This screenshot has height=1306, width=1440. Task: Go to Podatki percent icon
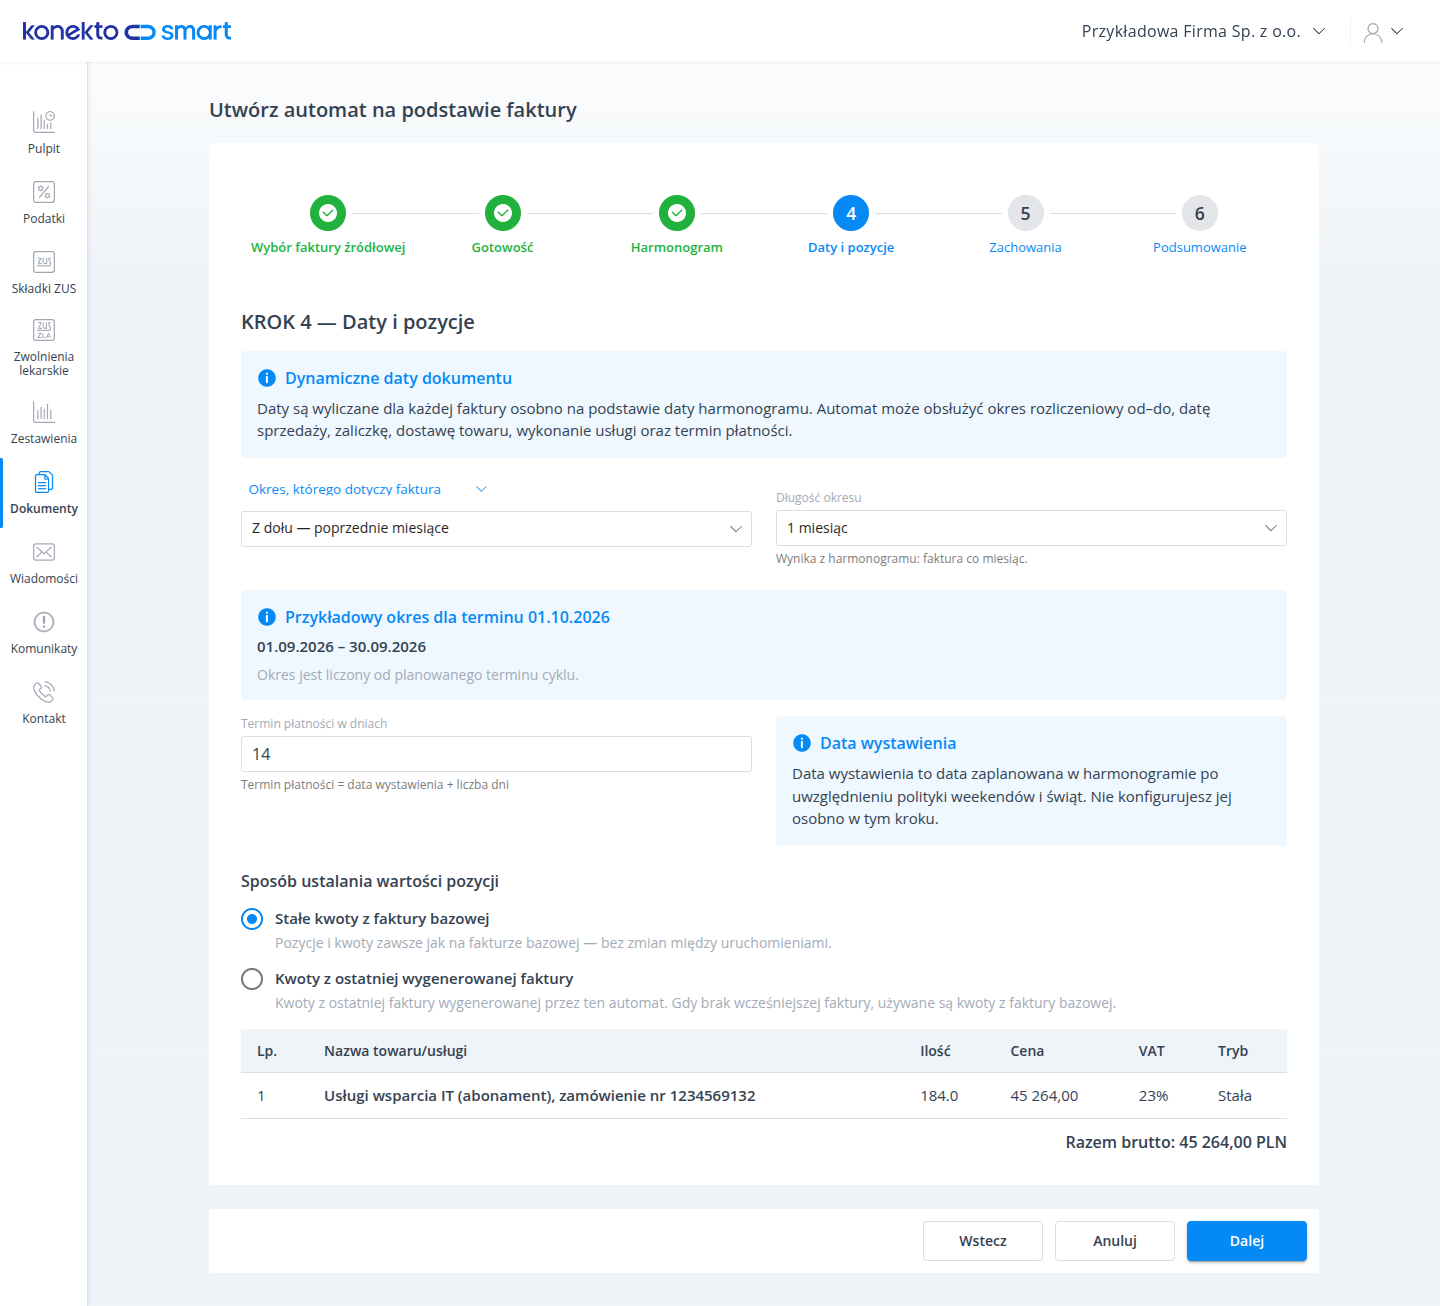44,192
